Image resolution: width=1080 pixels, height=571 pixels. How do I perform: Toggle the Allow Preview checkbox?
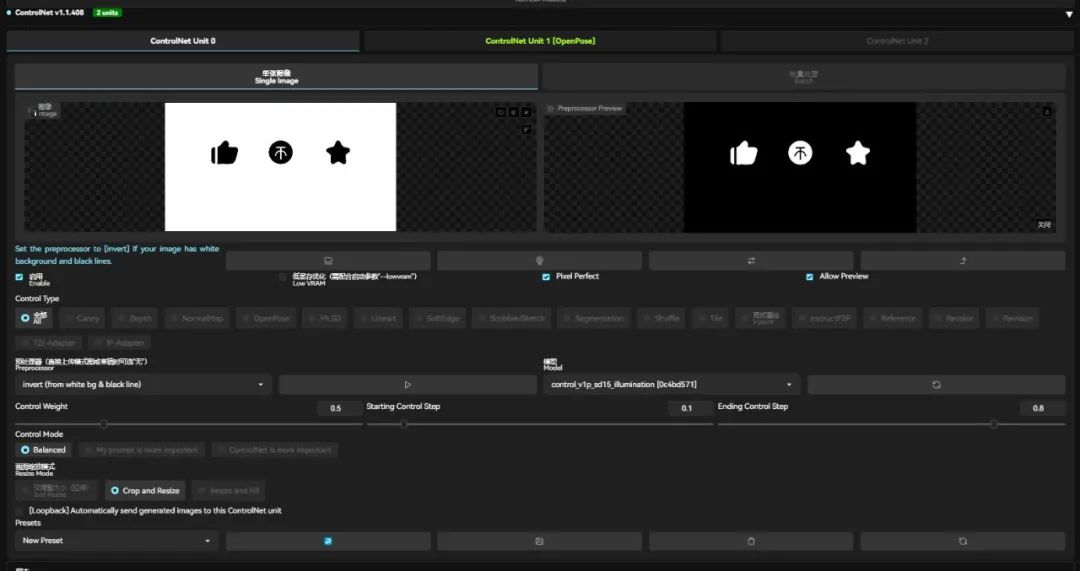809,277
